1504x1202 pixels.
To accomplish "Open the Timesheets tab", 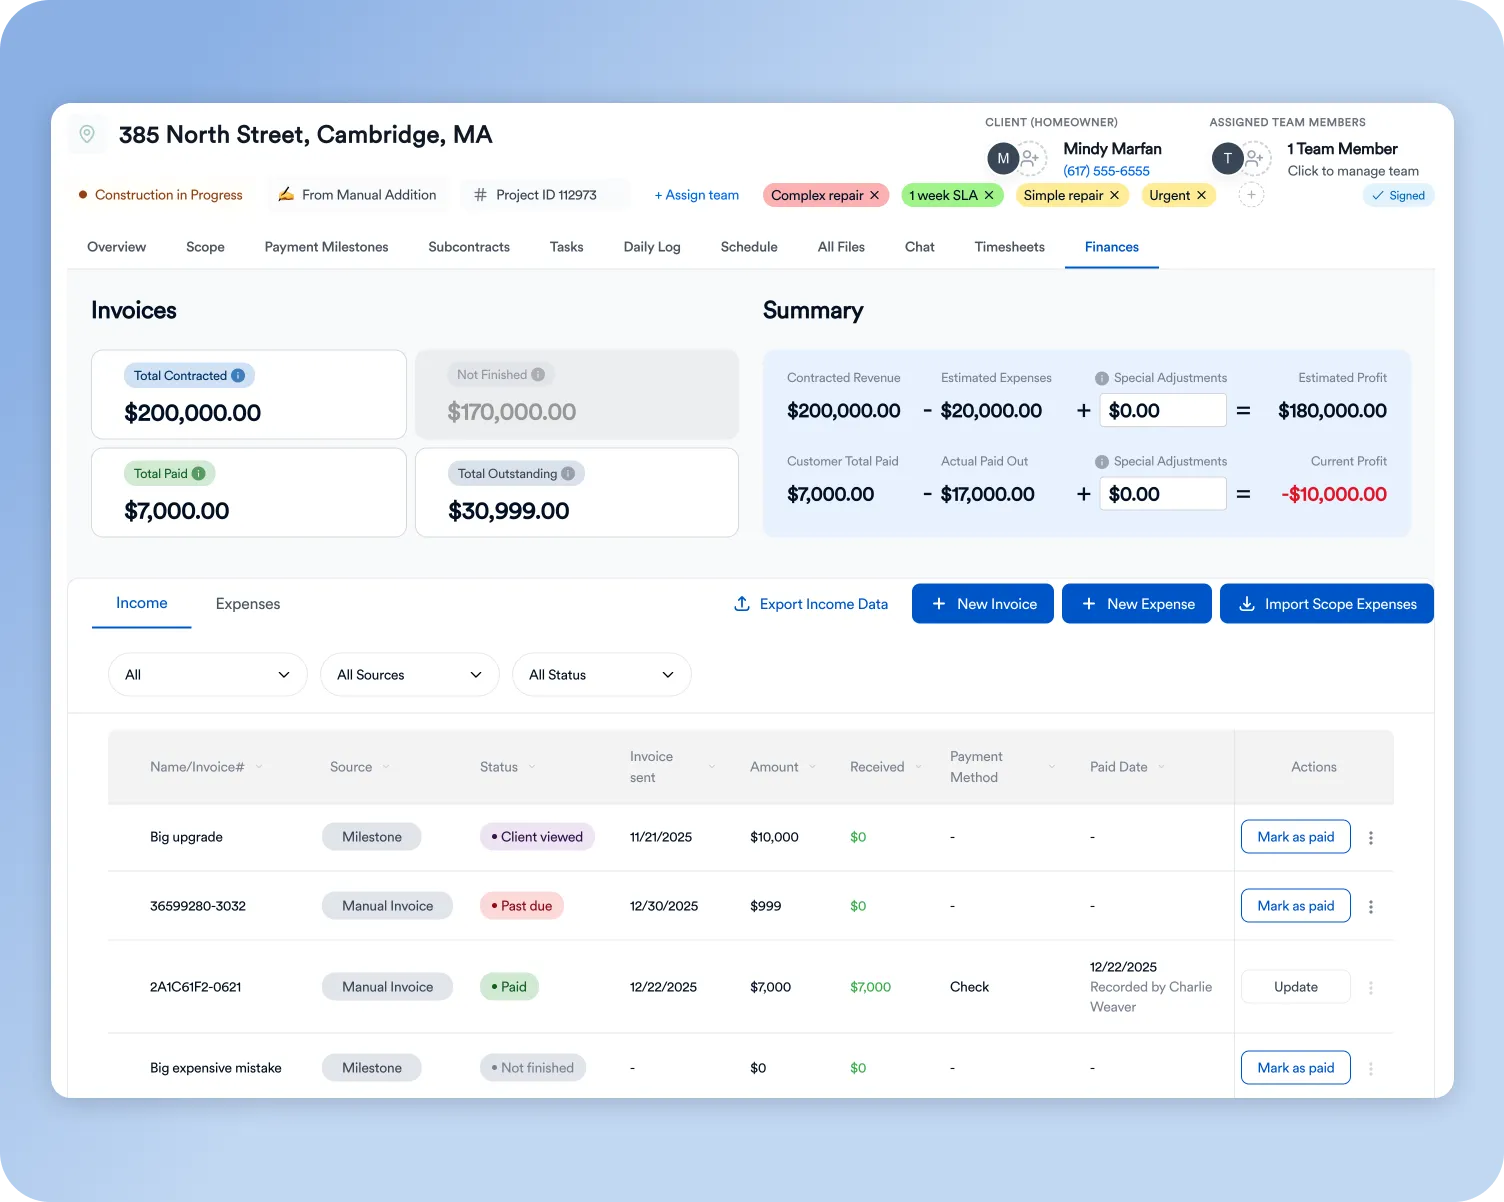I will click(1009, 247).
